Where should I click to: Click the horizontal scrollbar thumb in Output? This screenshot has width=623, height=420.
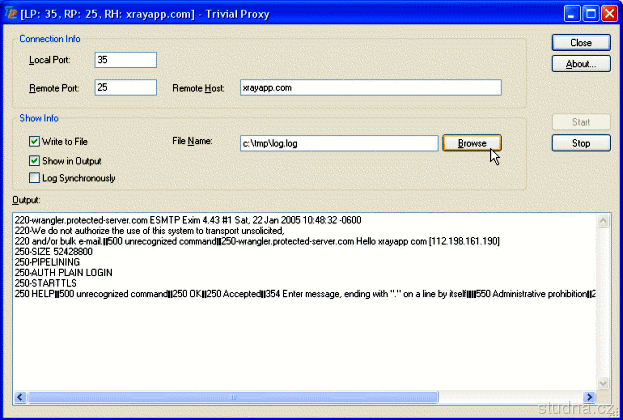[233, 397]
